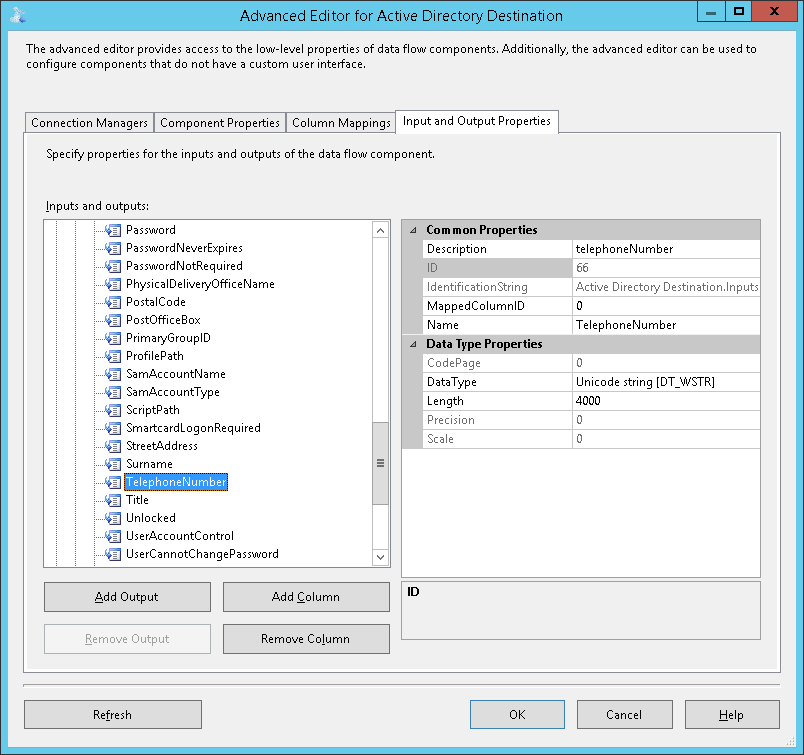Click the column icon beside PostalCode
The image size is (804, 755).
113,302
